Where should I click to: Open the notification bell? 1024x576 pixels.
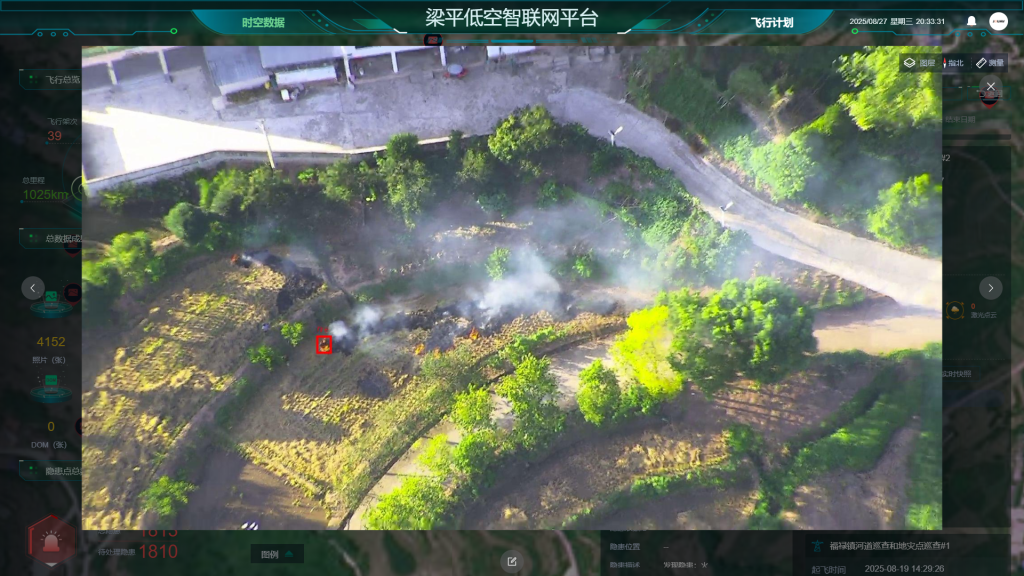[971, 21]
